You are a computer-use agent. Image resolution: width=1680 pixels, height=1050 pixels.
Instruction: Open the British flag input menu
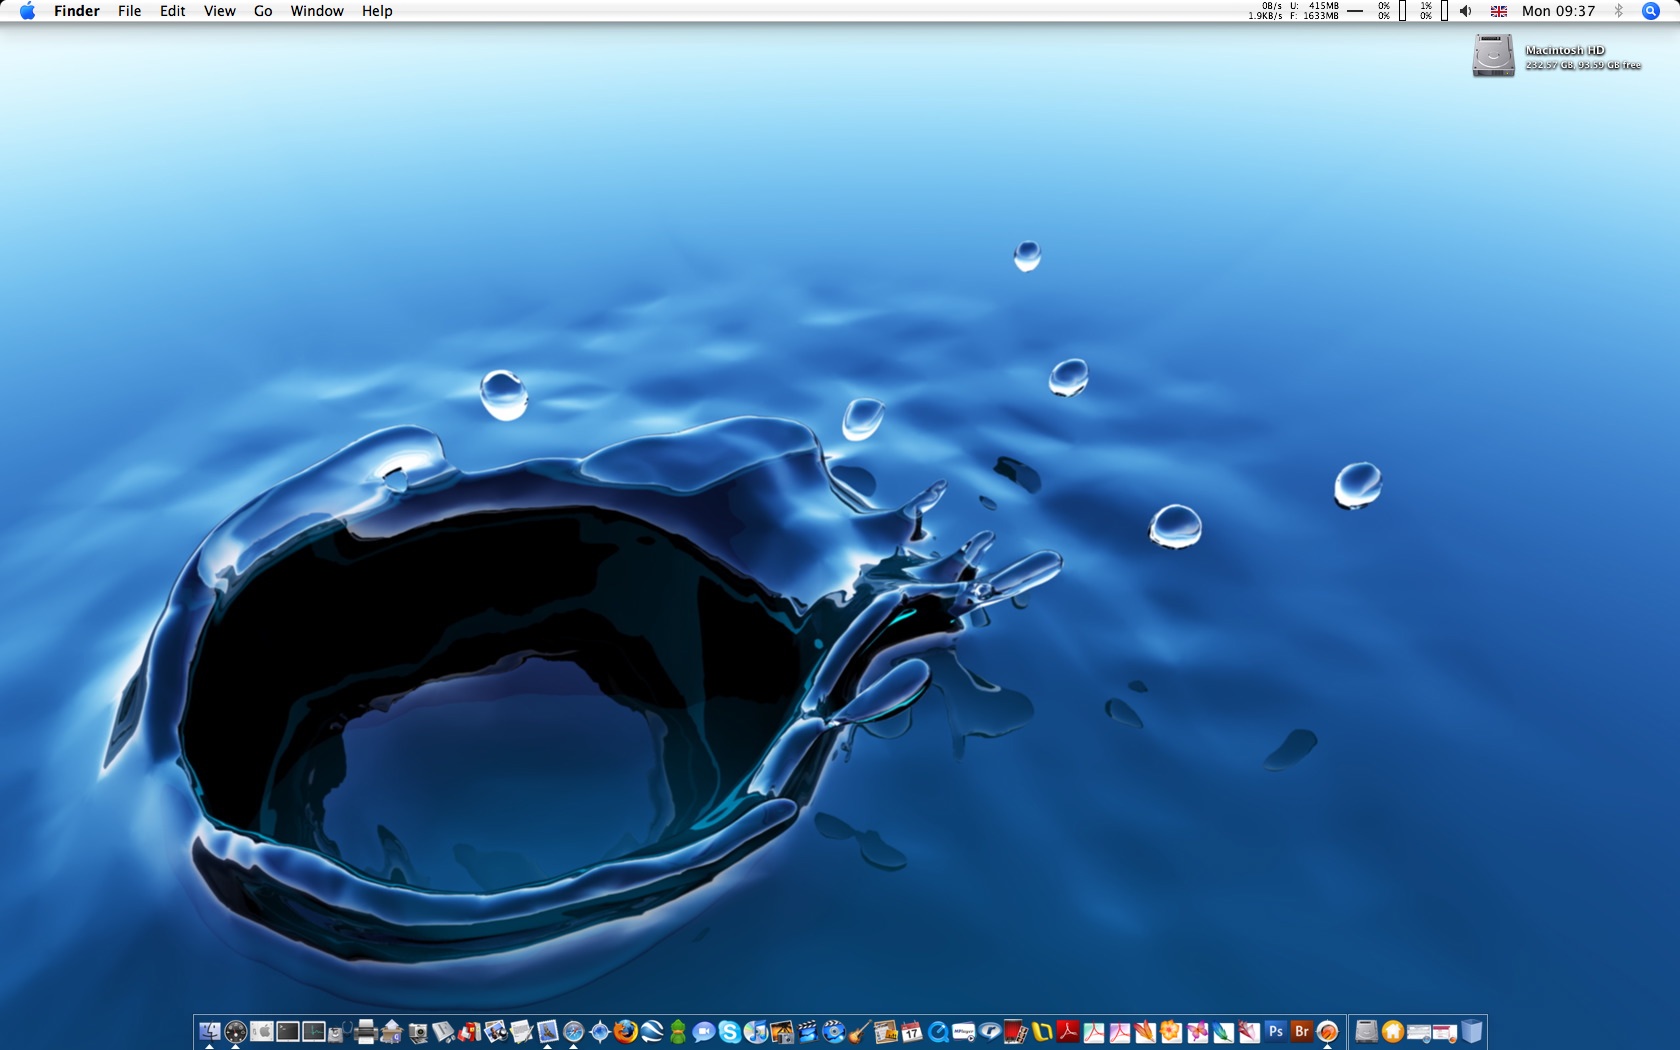tap(1498, 11)
